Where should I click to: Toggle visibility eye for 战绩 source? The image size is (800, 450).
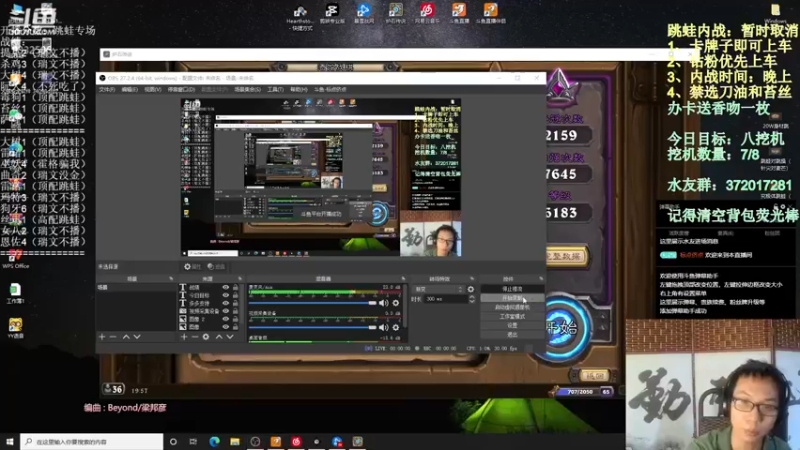(x=226, y=287)
